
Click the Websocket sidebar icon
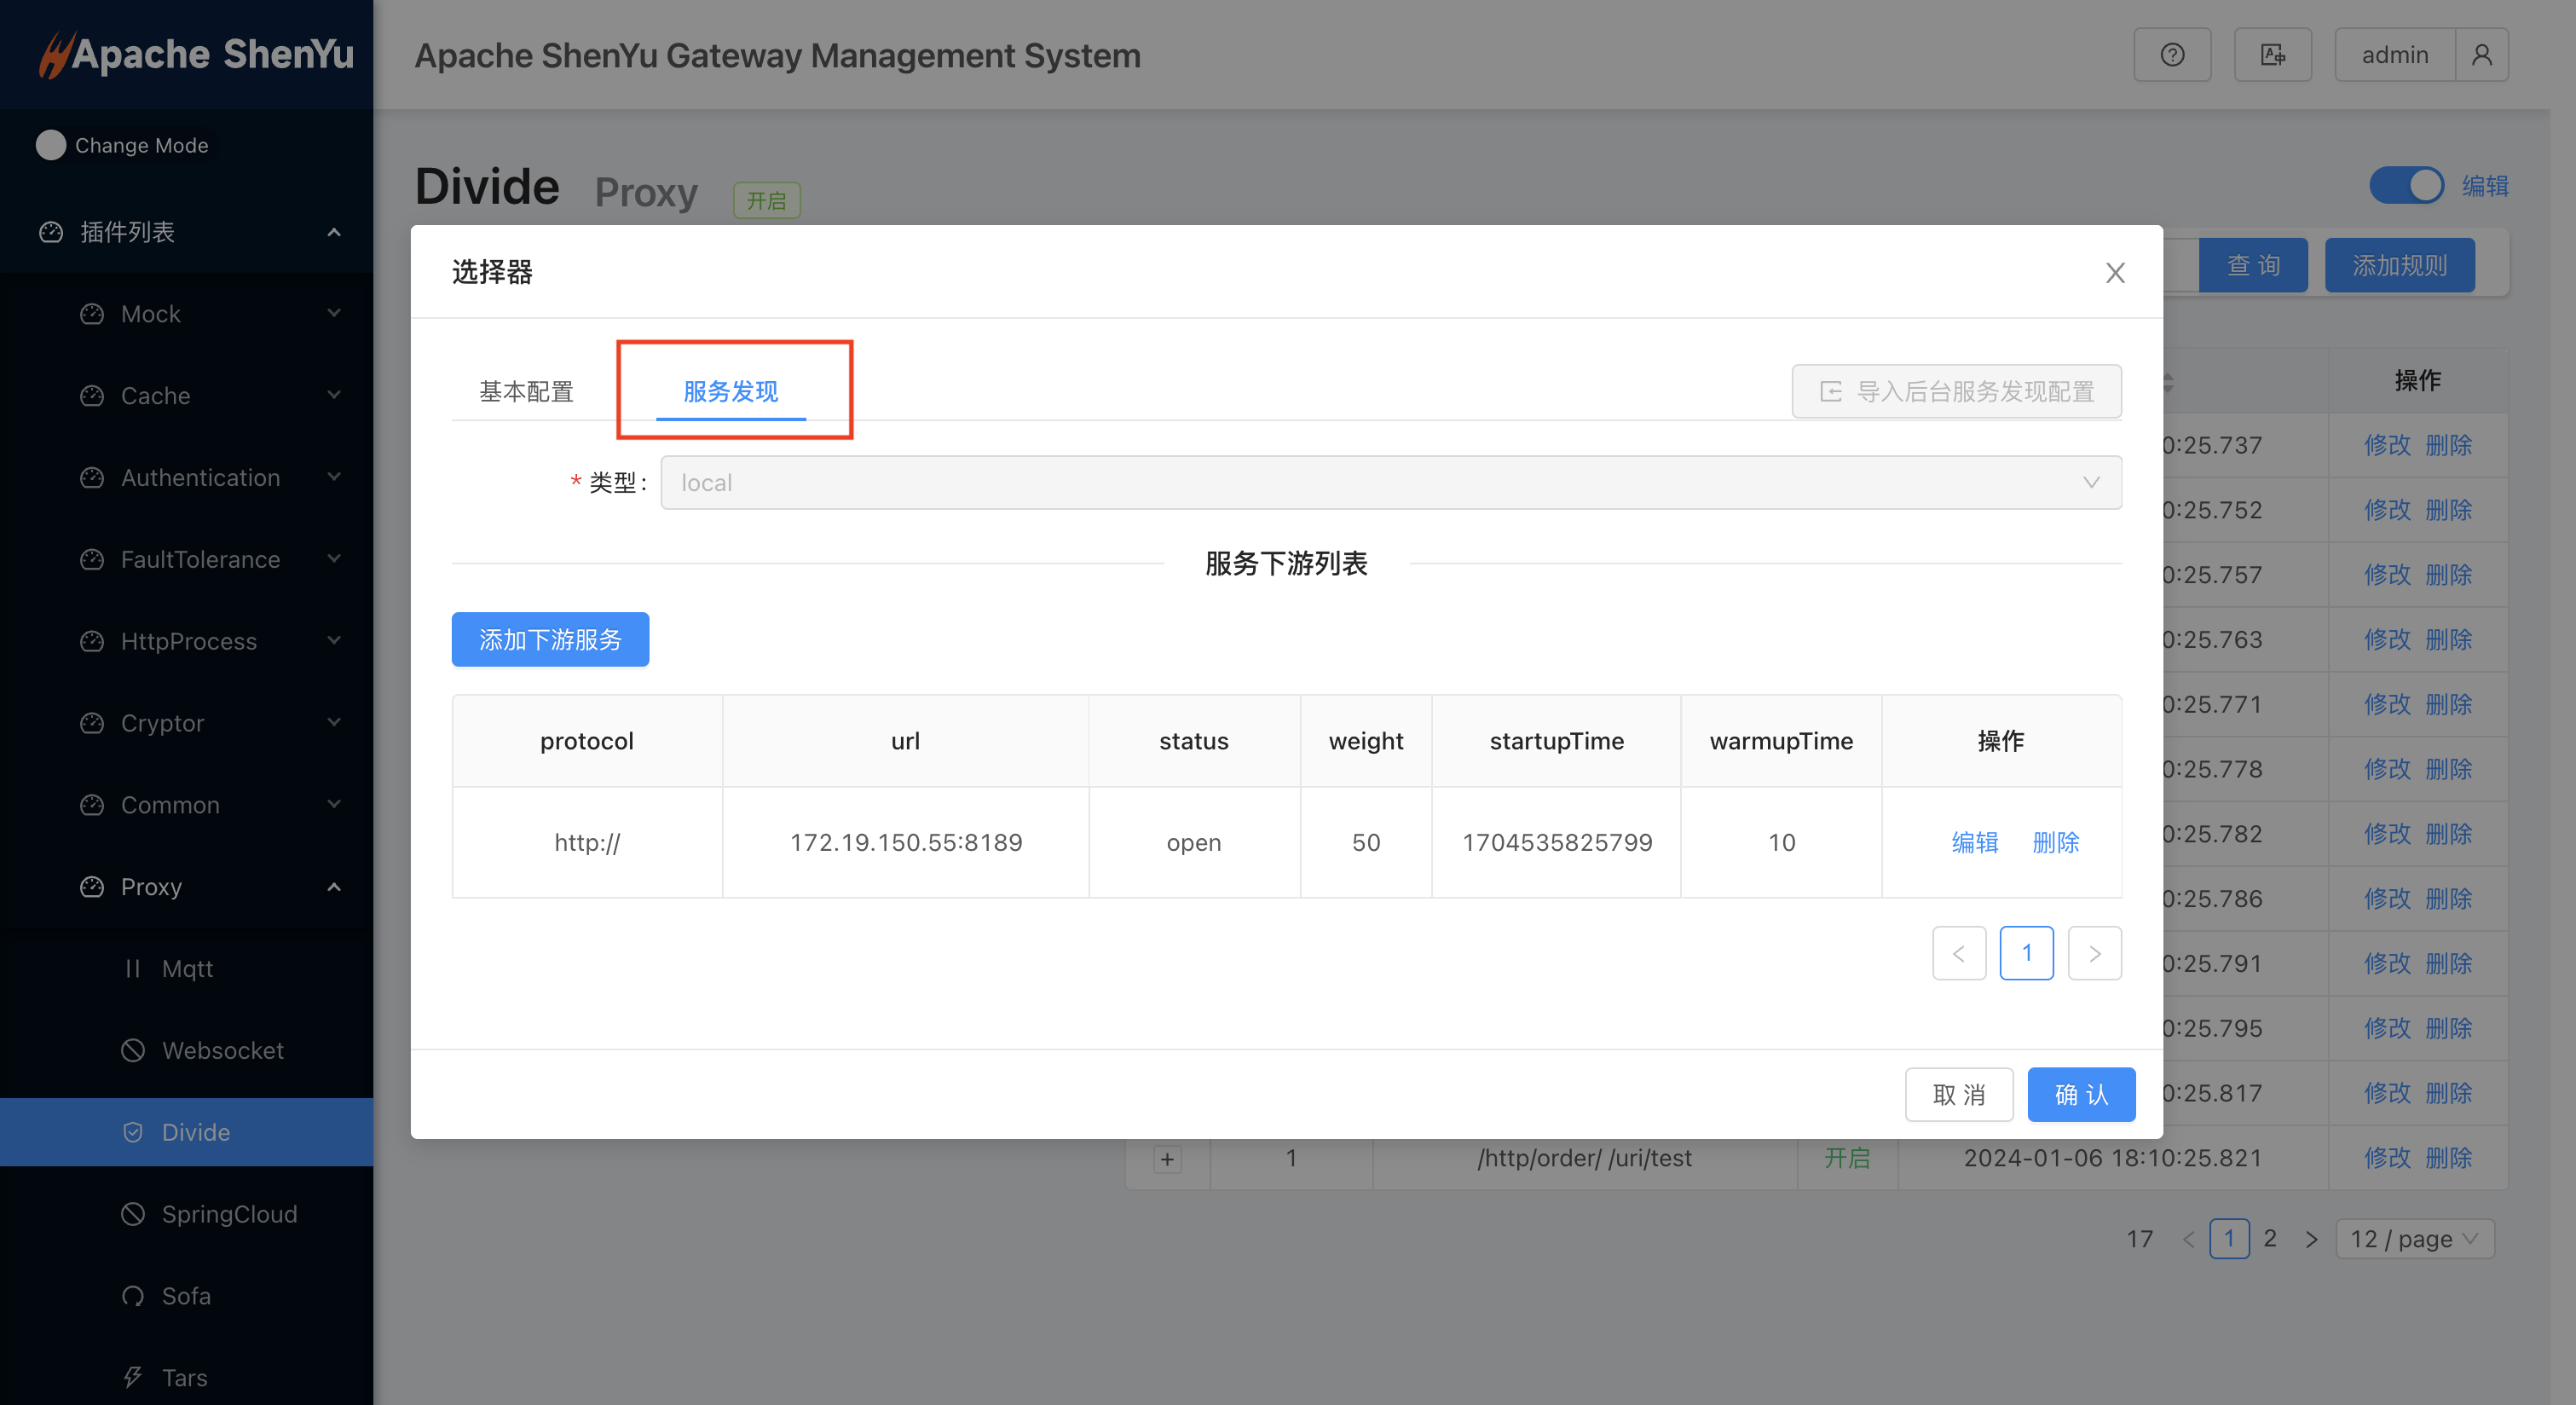coord(133,1050)
